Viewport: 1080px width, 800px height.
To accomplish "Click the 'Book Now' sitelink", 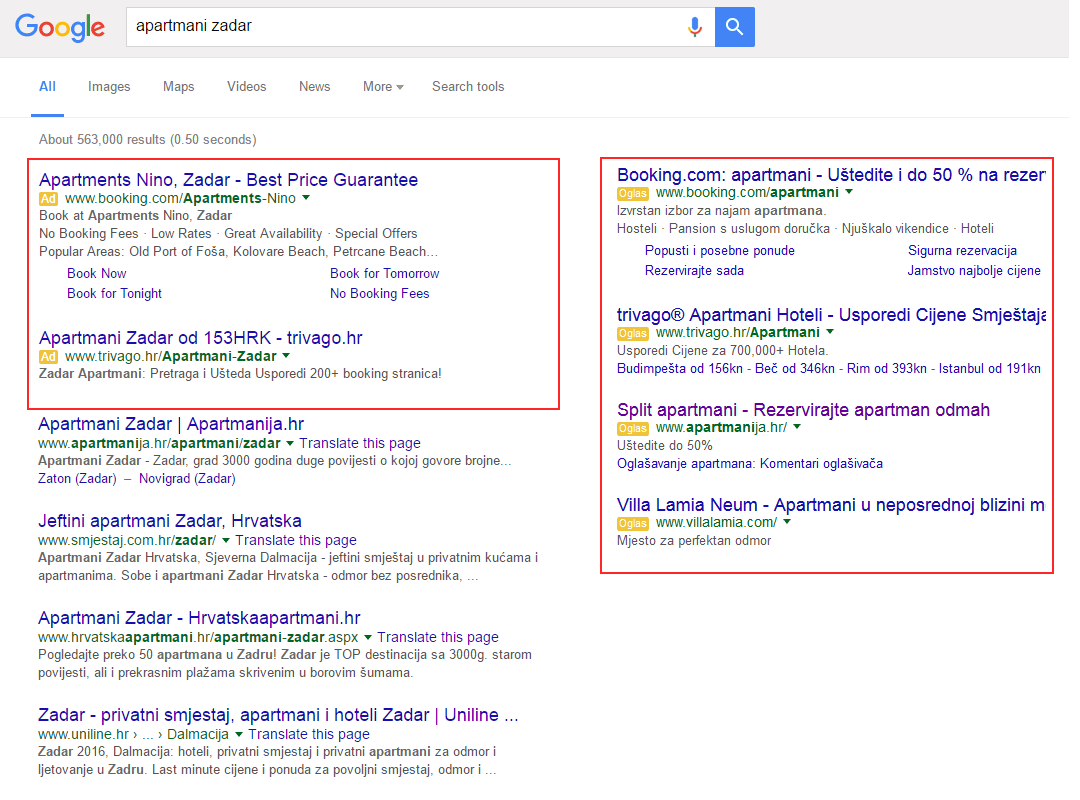I will [96, 274].
